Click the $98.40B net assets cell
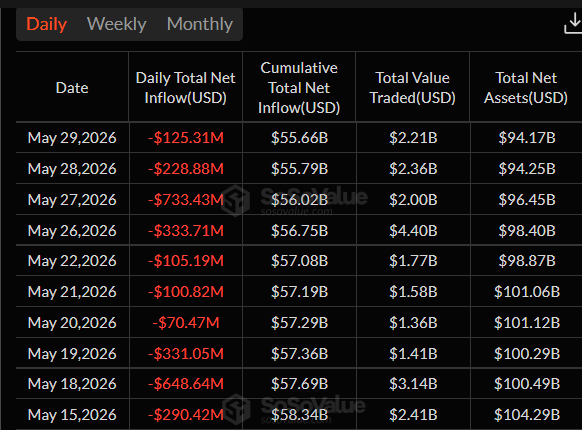The width and height of the screenshot is (582, 430). coord(527,231)
